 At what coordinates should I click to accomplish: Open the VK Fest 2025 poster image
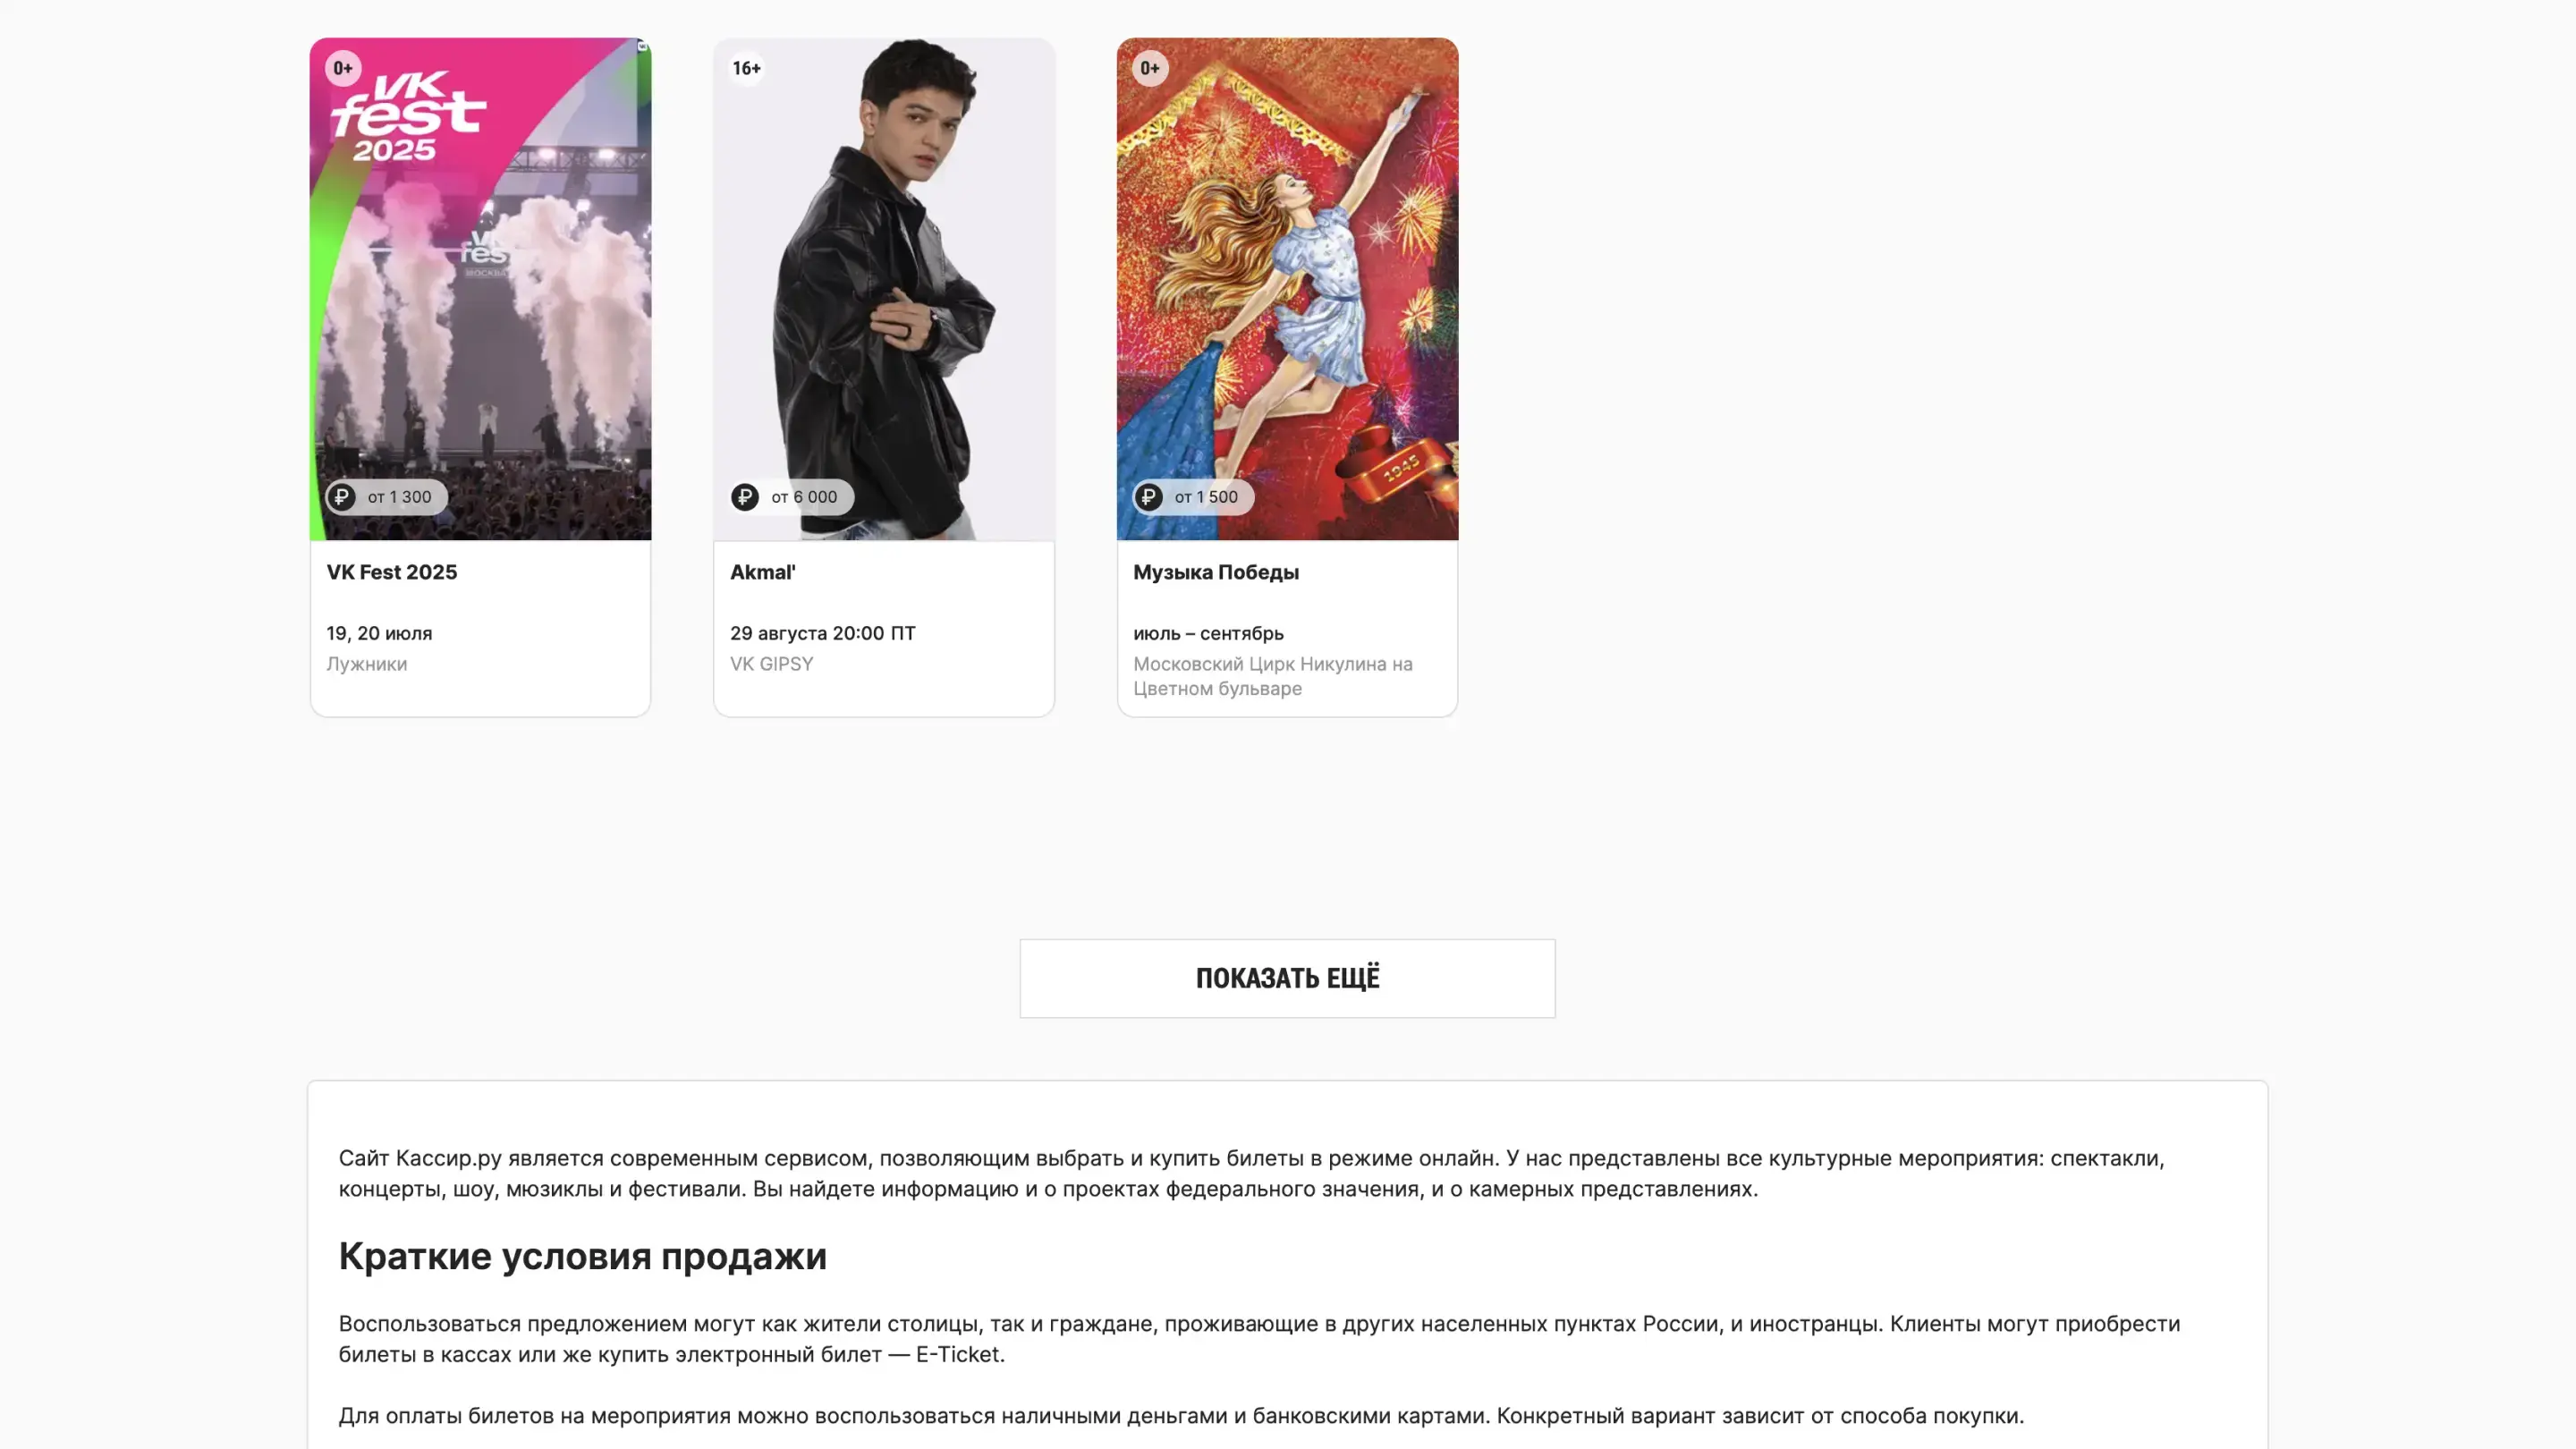(x=481, y=289)
